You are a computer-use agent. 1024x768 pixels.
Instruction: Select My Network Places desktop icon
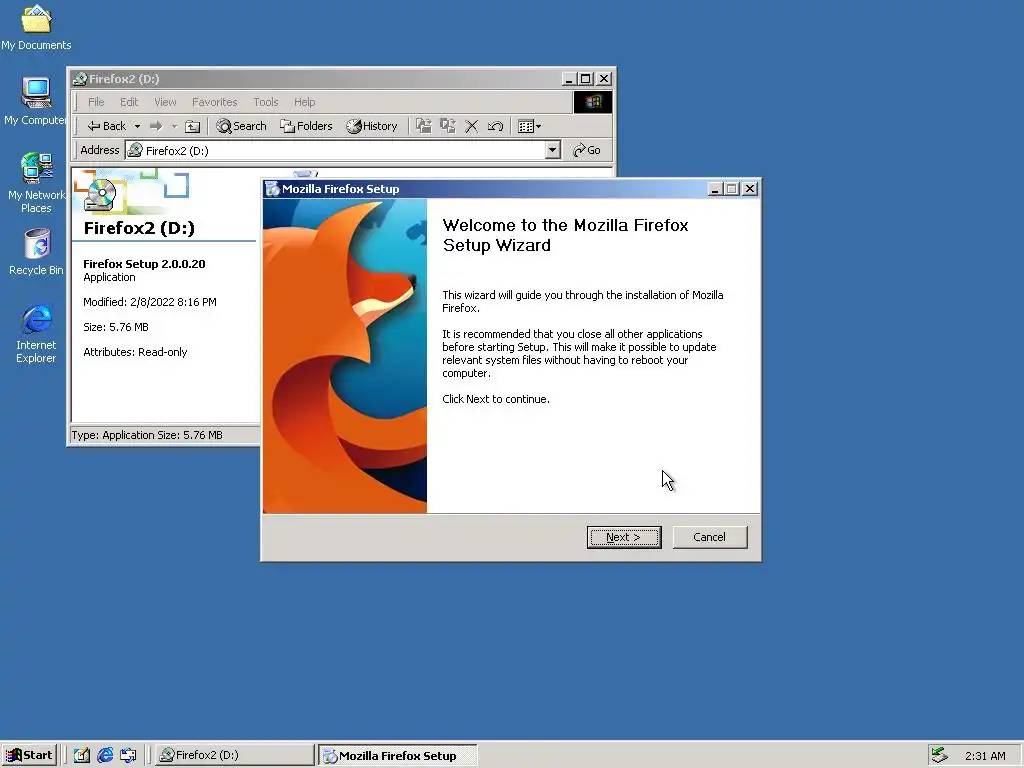[x=36, y=183]
